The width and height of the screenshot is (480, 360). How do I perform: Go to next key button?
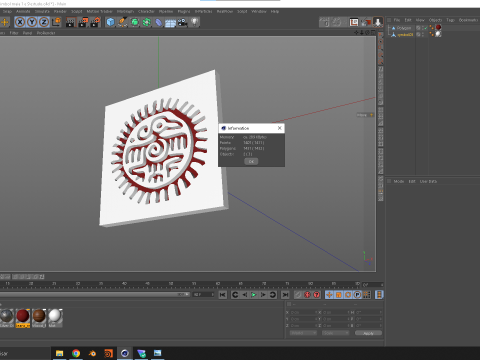273,295
